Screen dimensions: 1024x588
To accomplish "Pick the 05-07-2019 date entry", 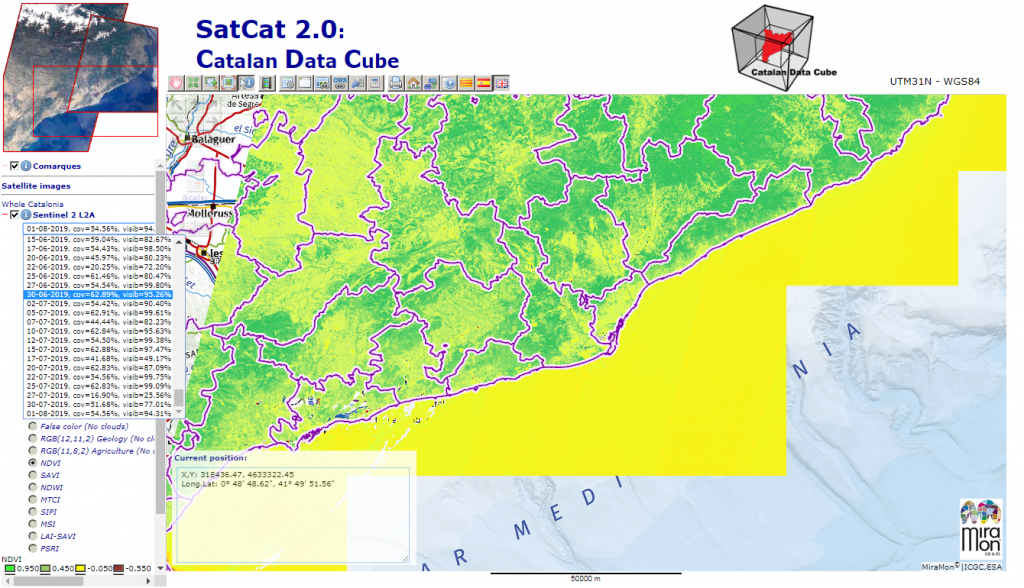I will 99,313.
